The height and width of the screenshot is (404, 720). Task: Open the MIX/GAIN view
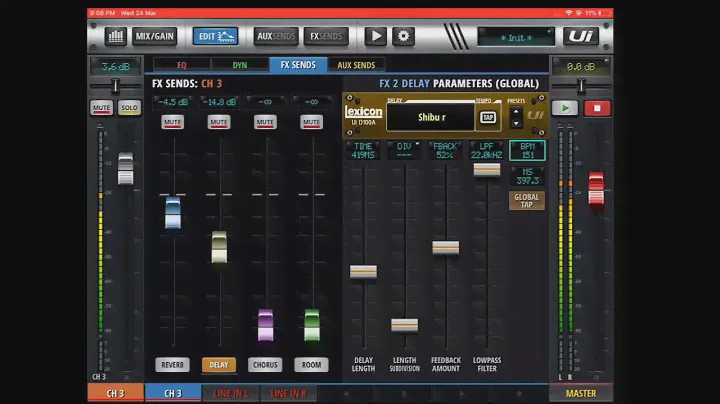[x=155, y=37]
